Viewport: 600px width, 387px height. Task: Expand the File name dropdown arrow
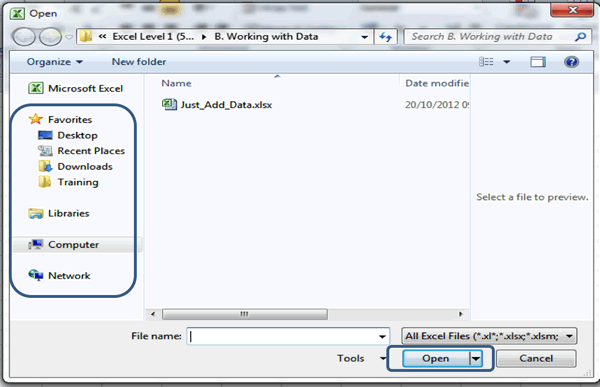[382, 336]
